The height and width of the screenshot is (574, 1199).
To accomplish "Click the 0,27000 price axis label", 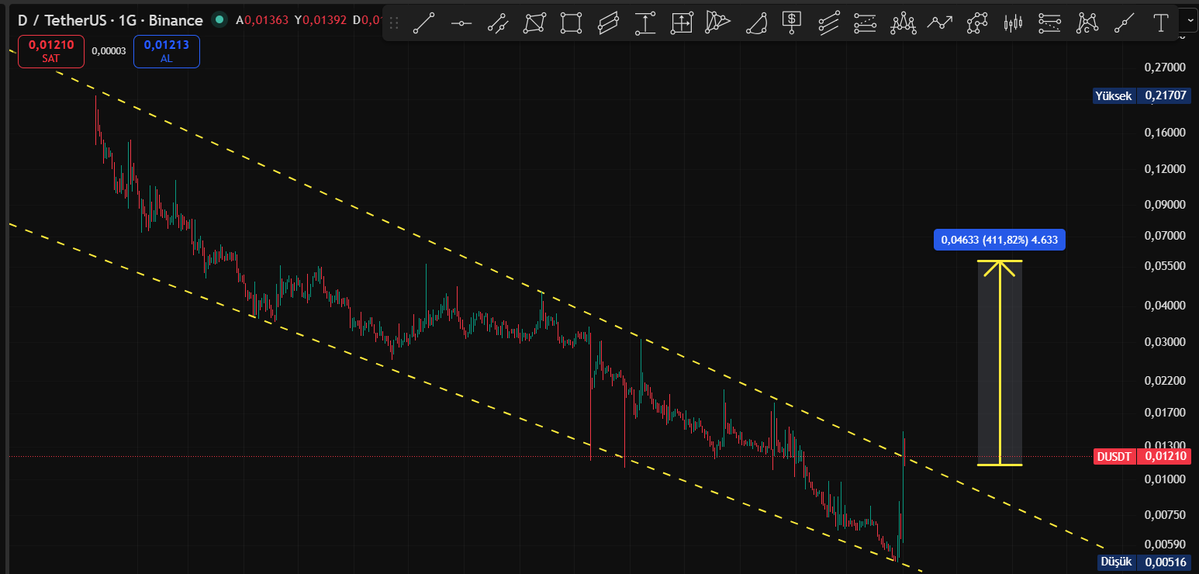I will 1165,67.
